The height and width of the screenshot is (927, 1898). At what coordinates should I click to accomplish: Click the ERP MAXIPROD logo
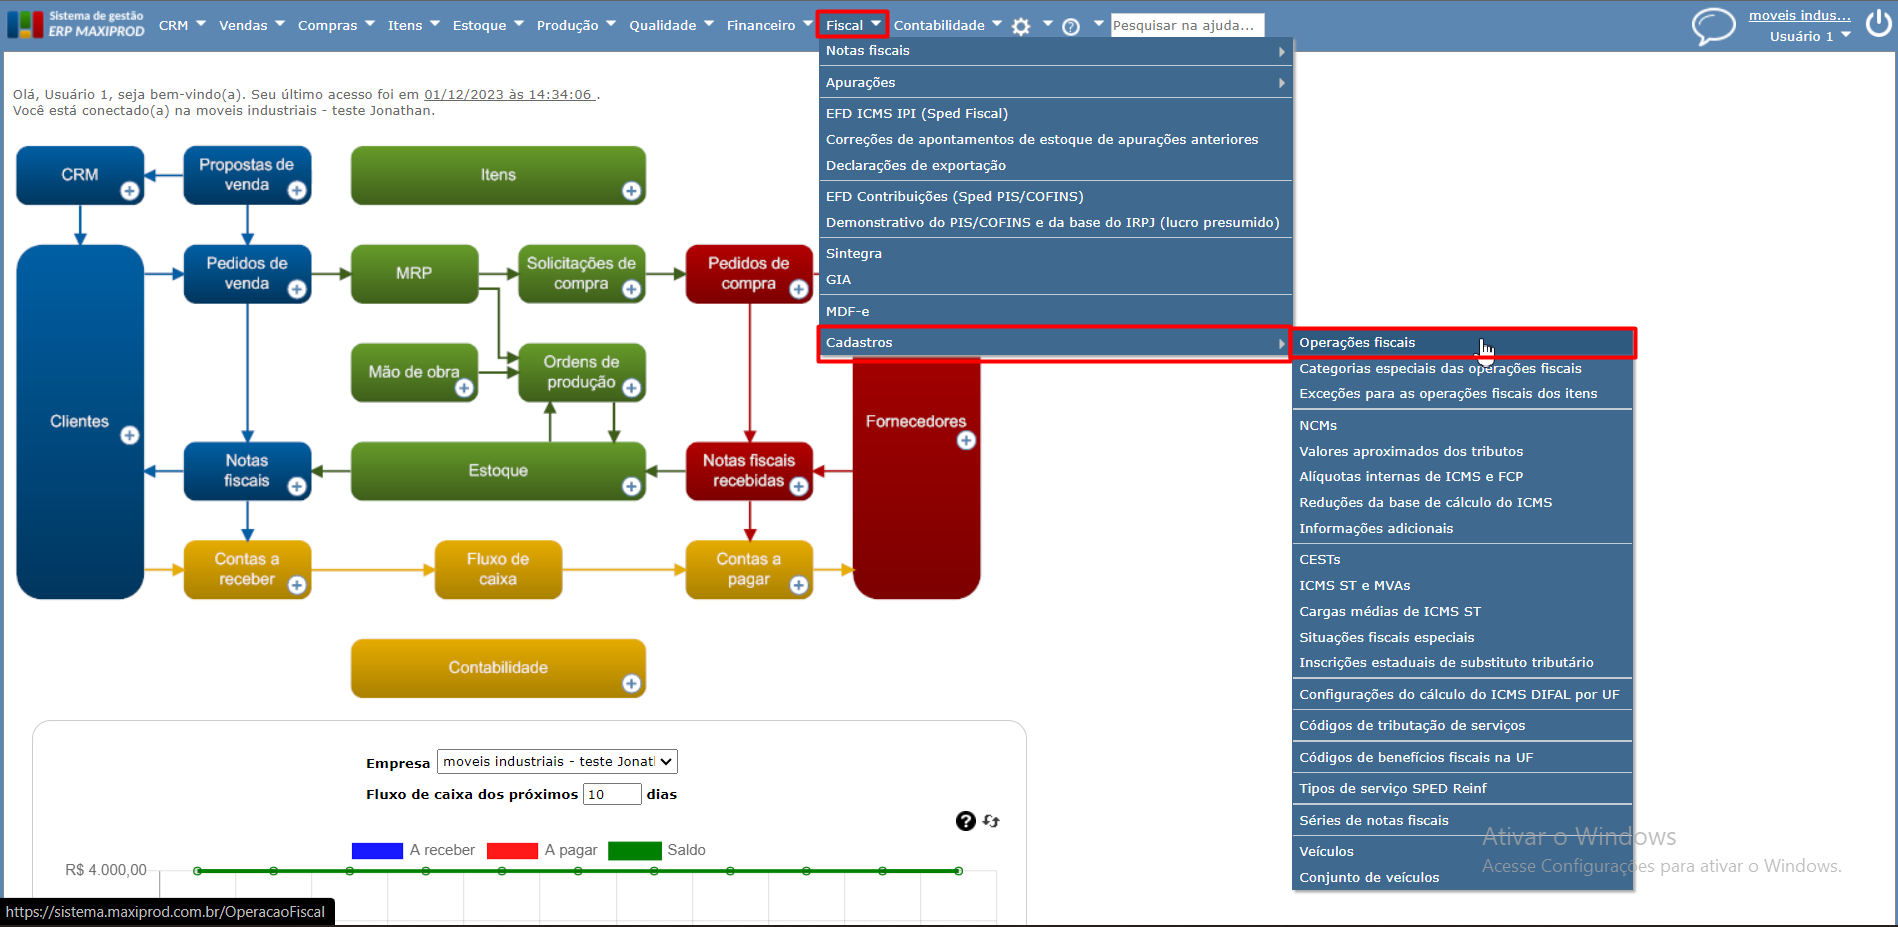(76, 24)
